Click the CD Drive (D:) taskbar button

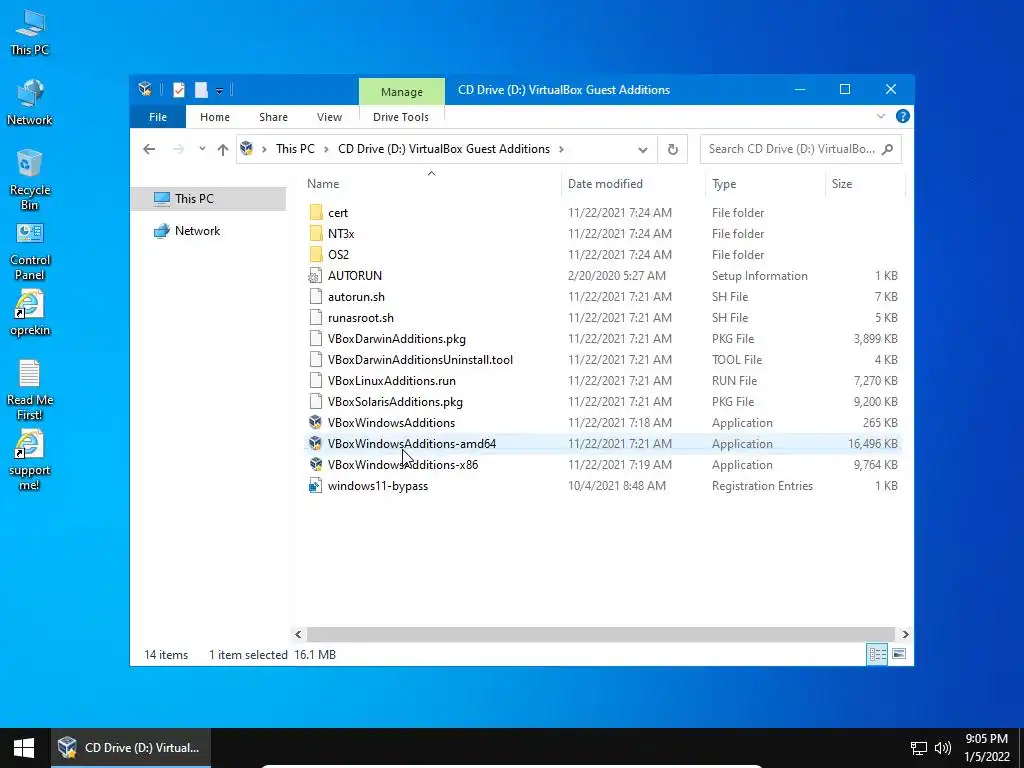[131, 748]
